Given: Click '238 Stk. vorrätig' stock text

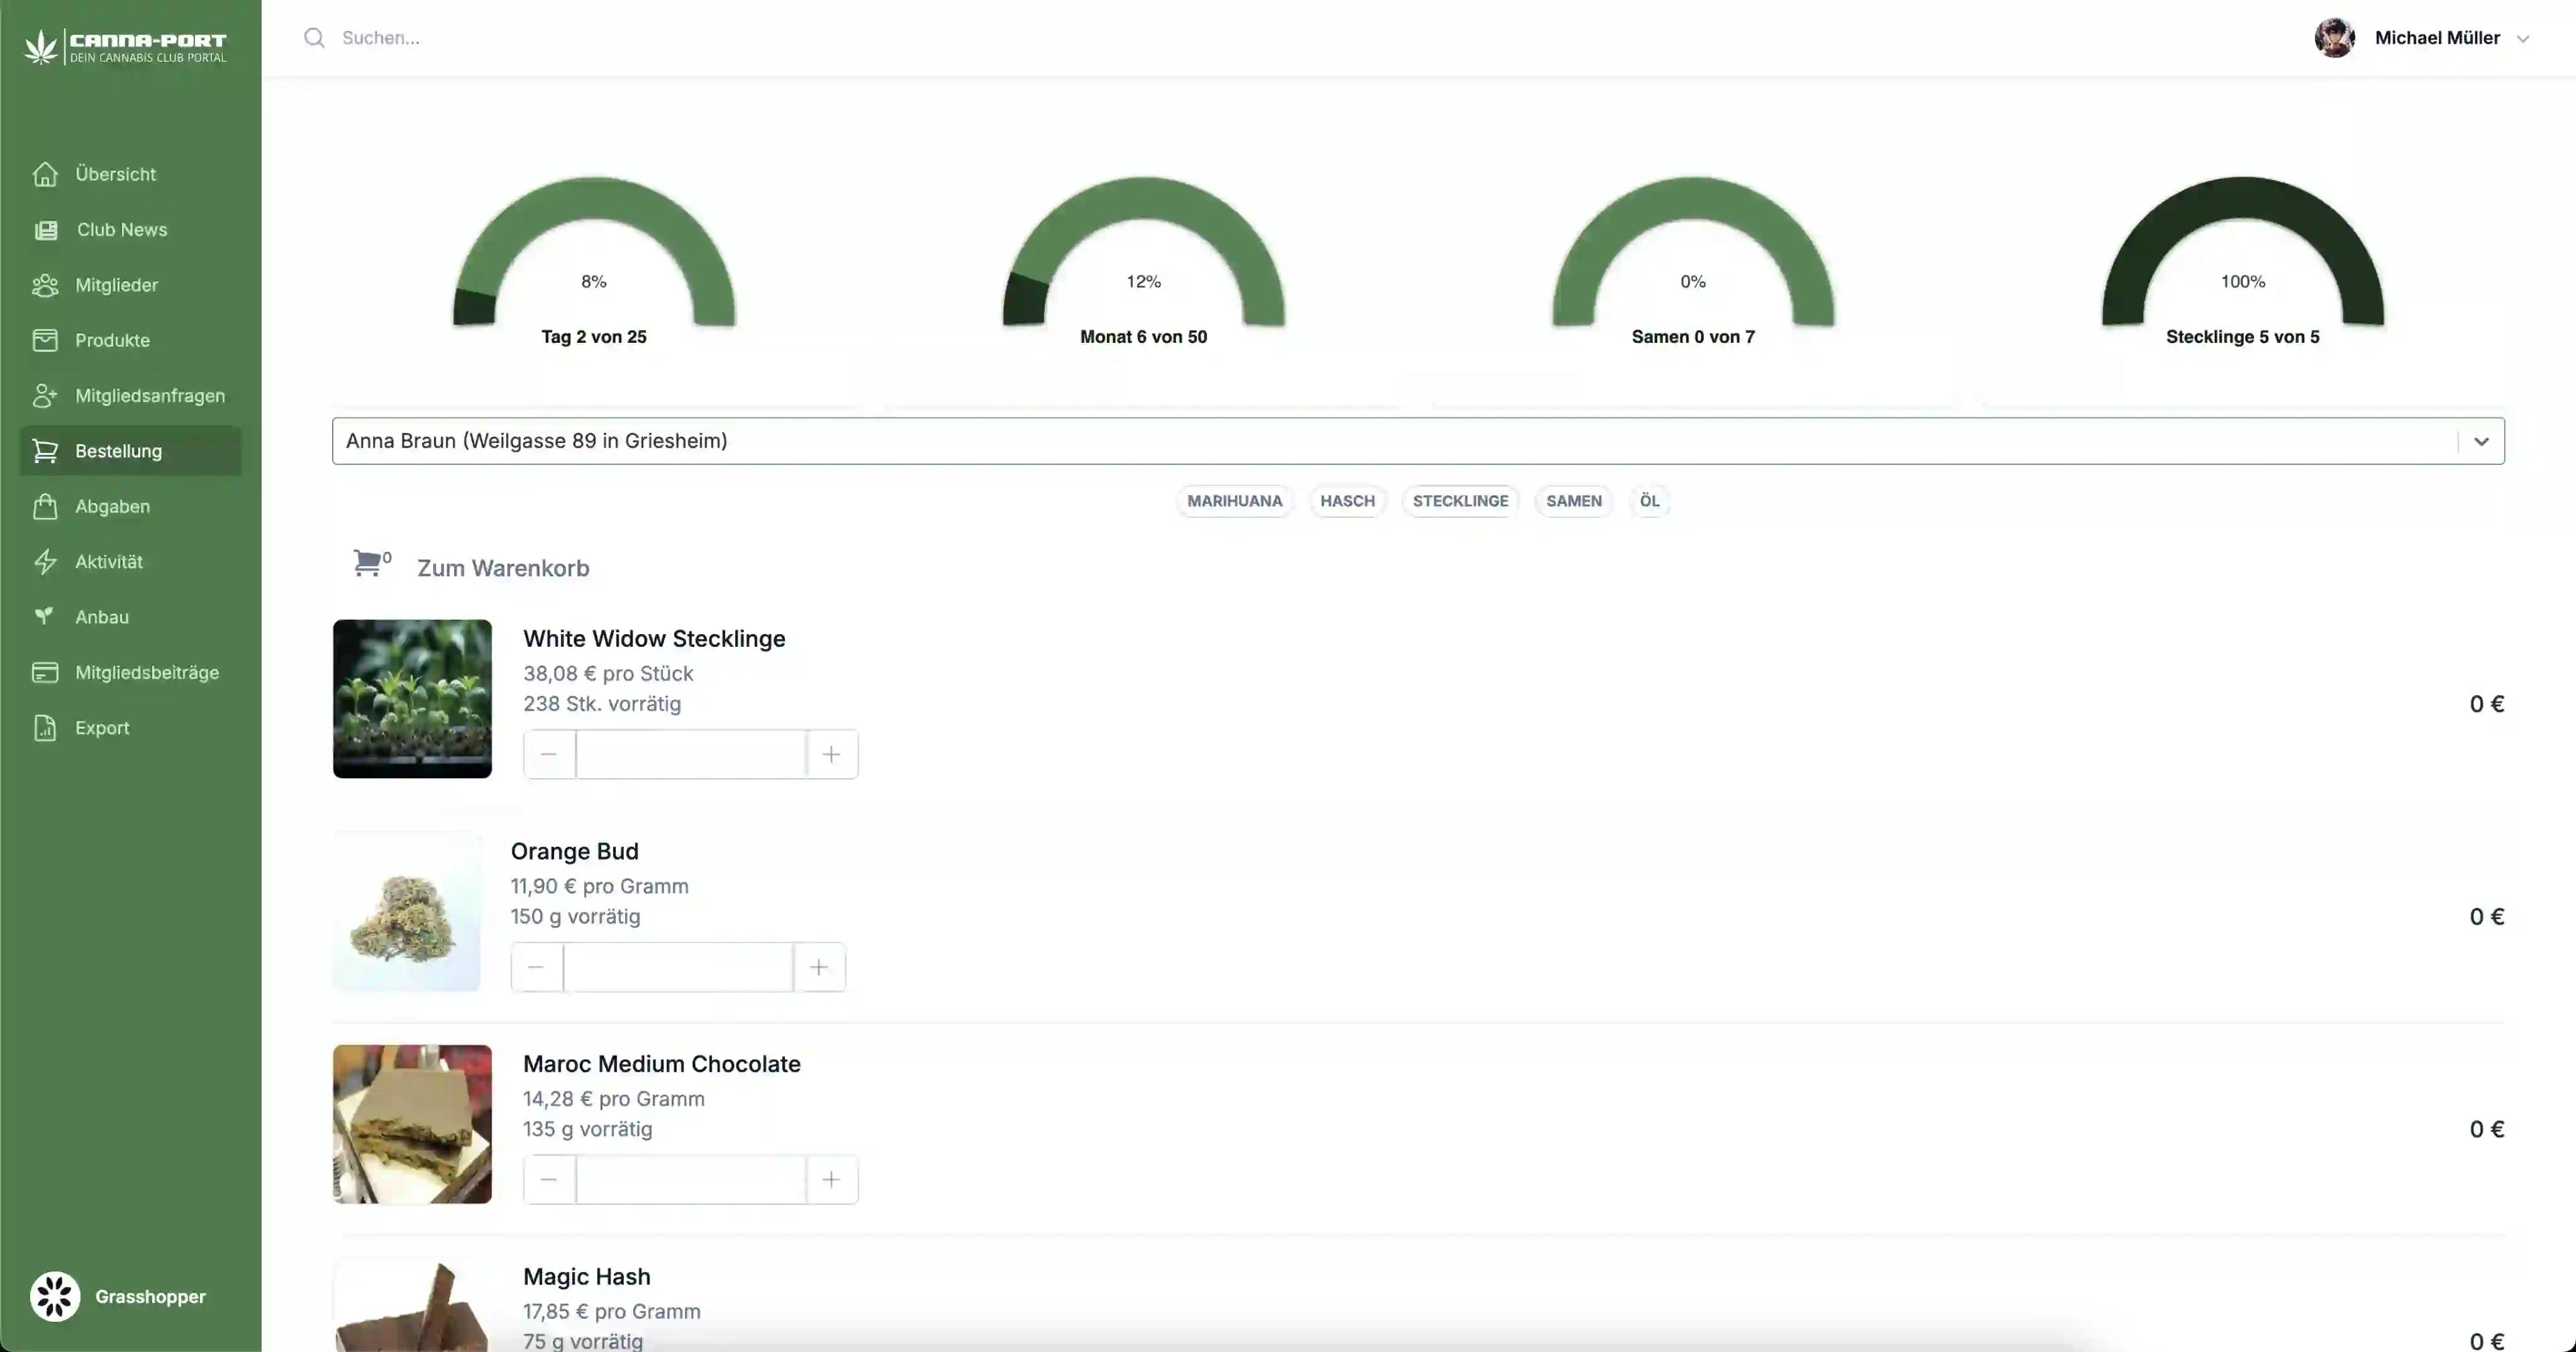Looking at the screenshot, I should 602,704.
